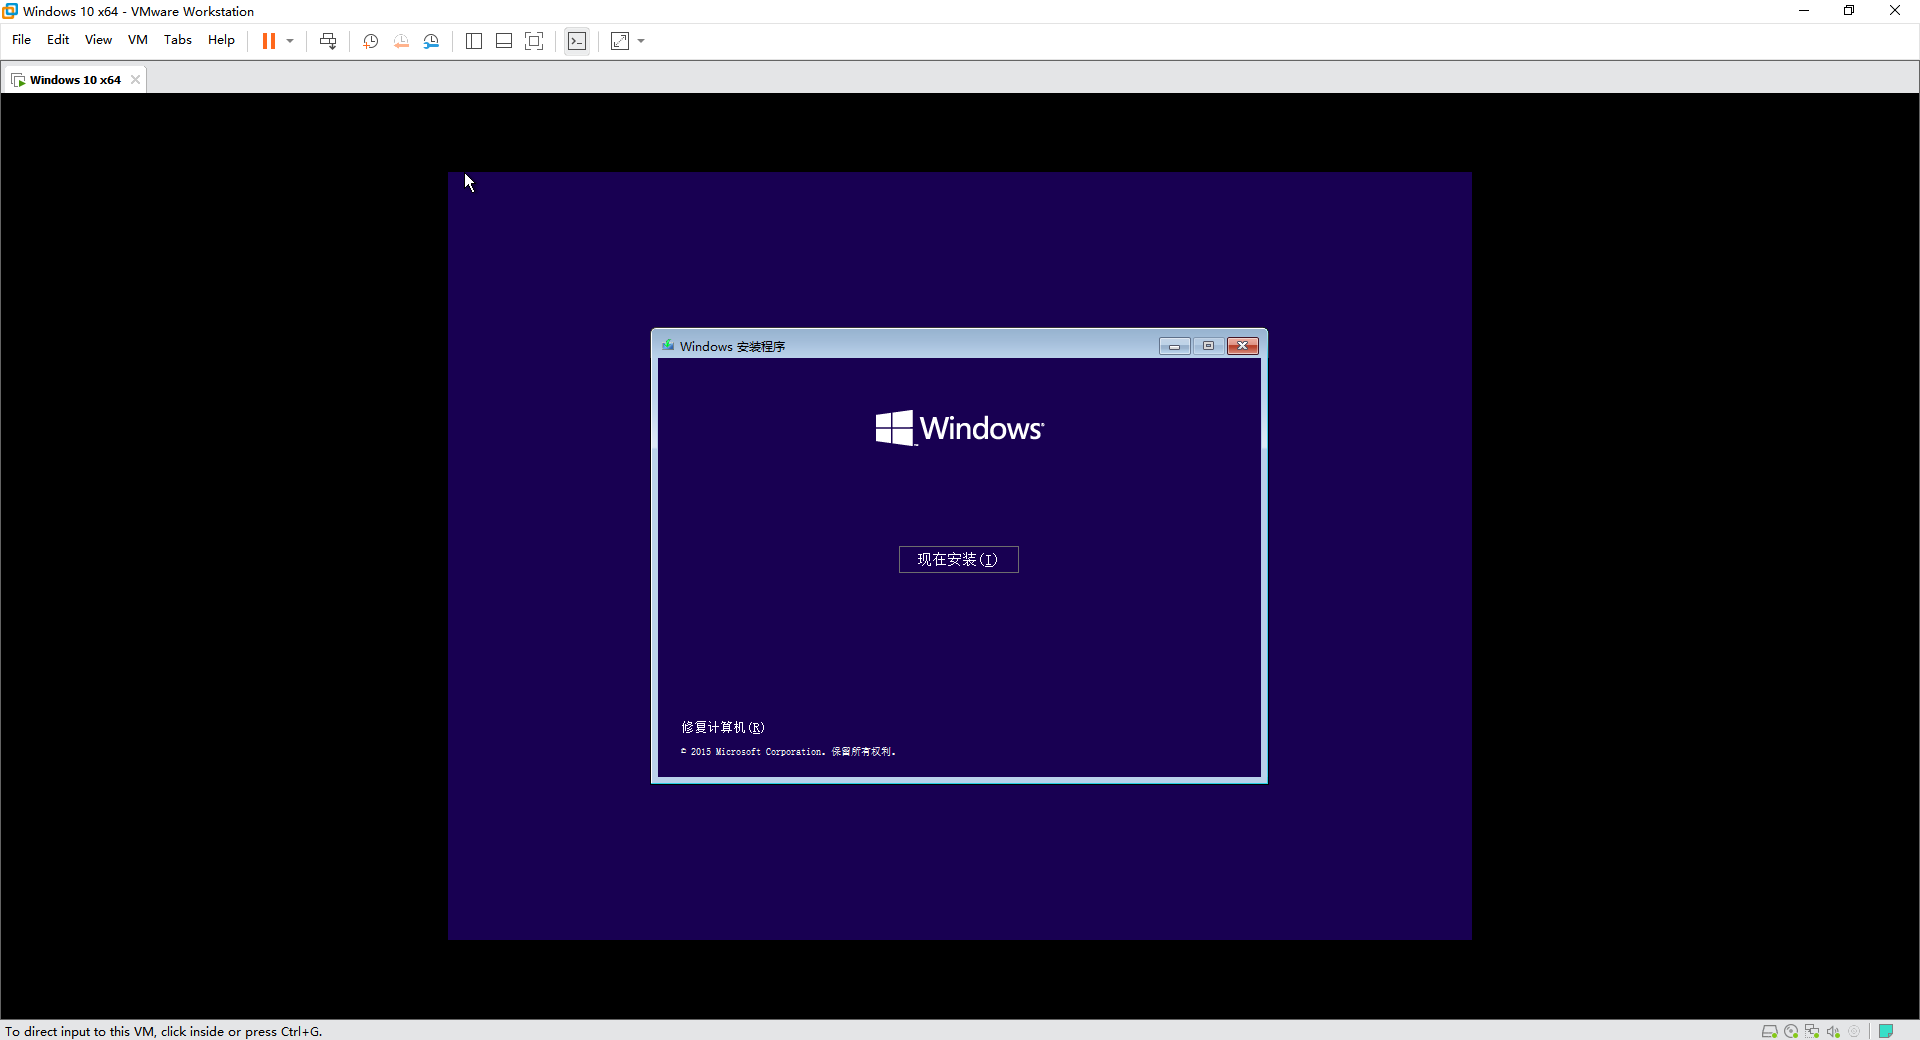Close the Windows 10 x64 tab
This screenshot has height=1040, width=1920.
click(x=135, y=80)
